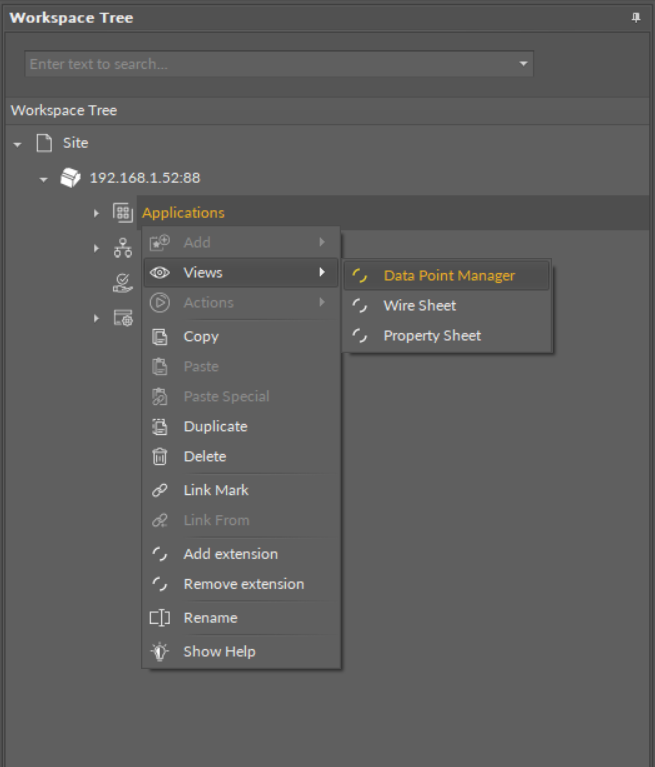Click the Applications grid icon

pyautogui.click(x=122, y=212)
